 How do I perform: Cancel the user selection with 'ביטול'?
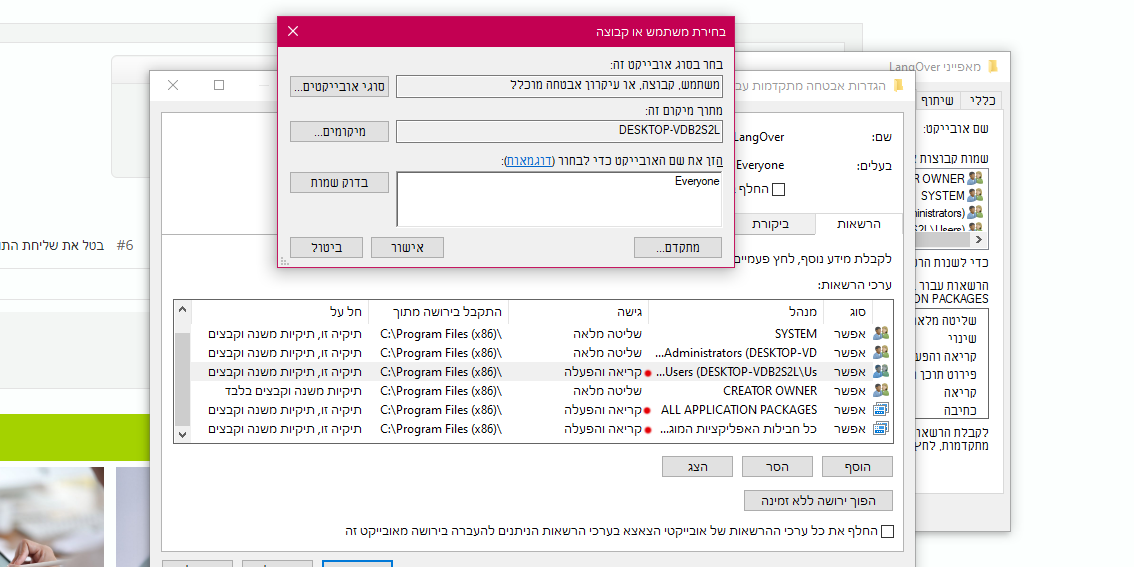[326, 247]
